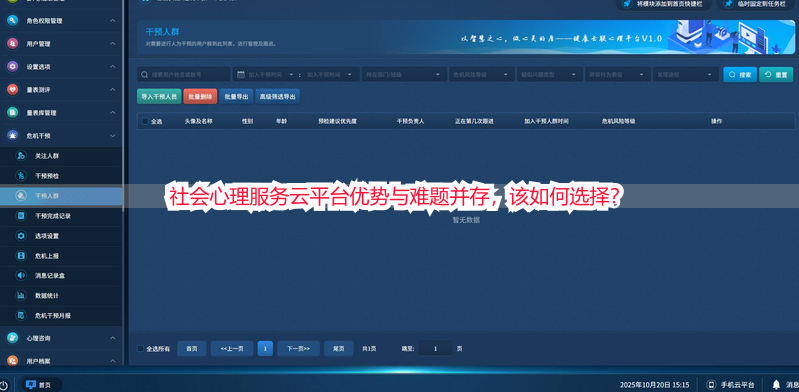
Task: Click the red 批量删除 button
Action: pyautogui.click(x=200, y=96)
